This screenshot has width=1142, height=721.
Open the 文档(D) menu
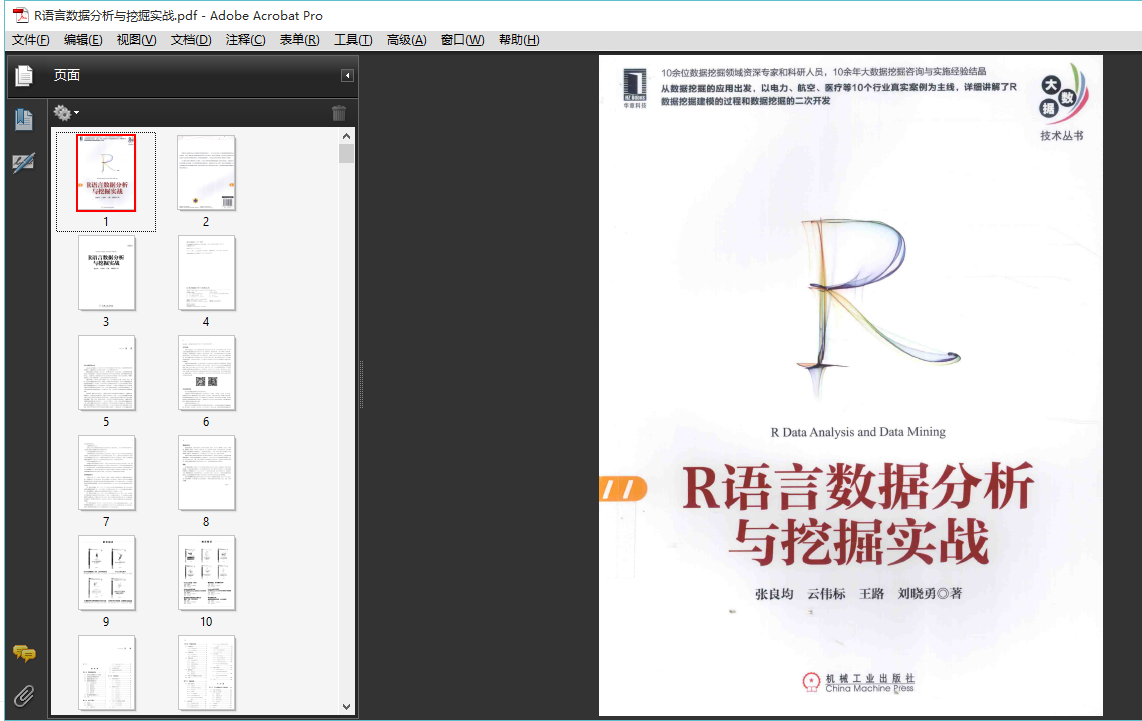pyautogui.click(x=191, y=40)
